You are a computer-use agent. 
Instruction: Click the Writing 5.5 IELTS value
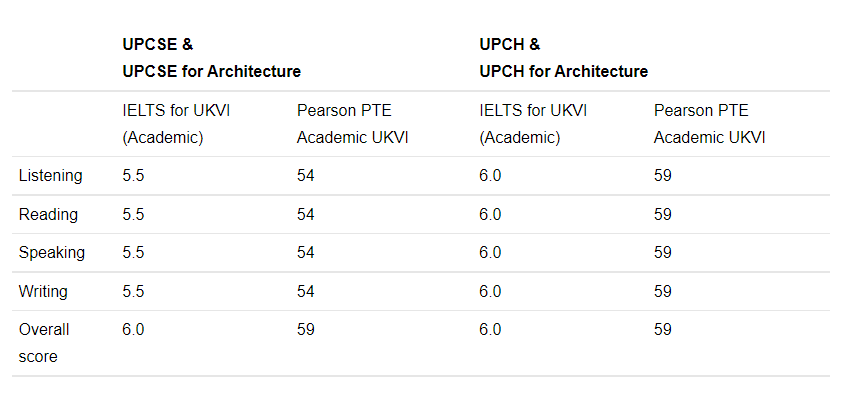[133, 291]
